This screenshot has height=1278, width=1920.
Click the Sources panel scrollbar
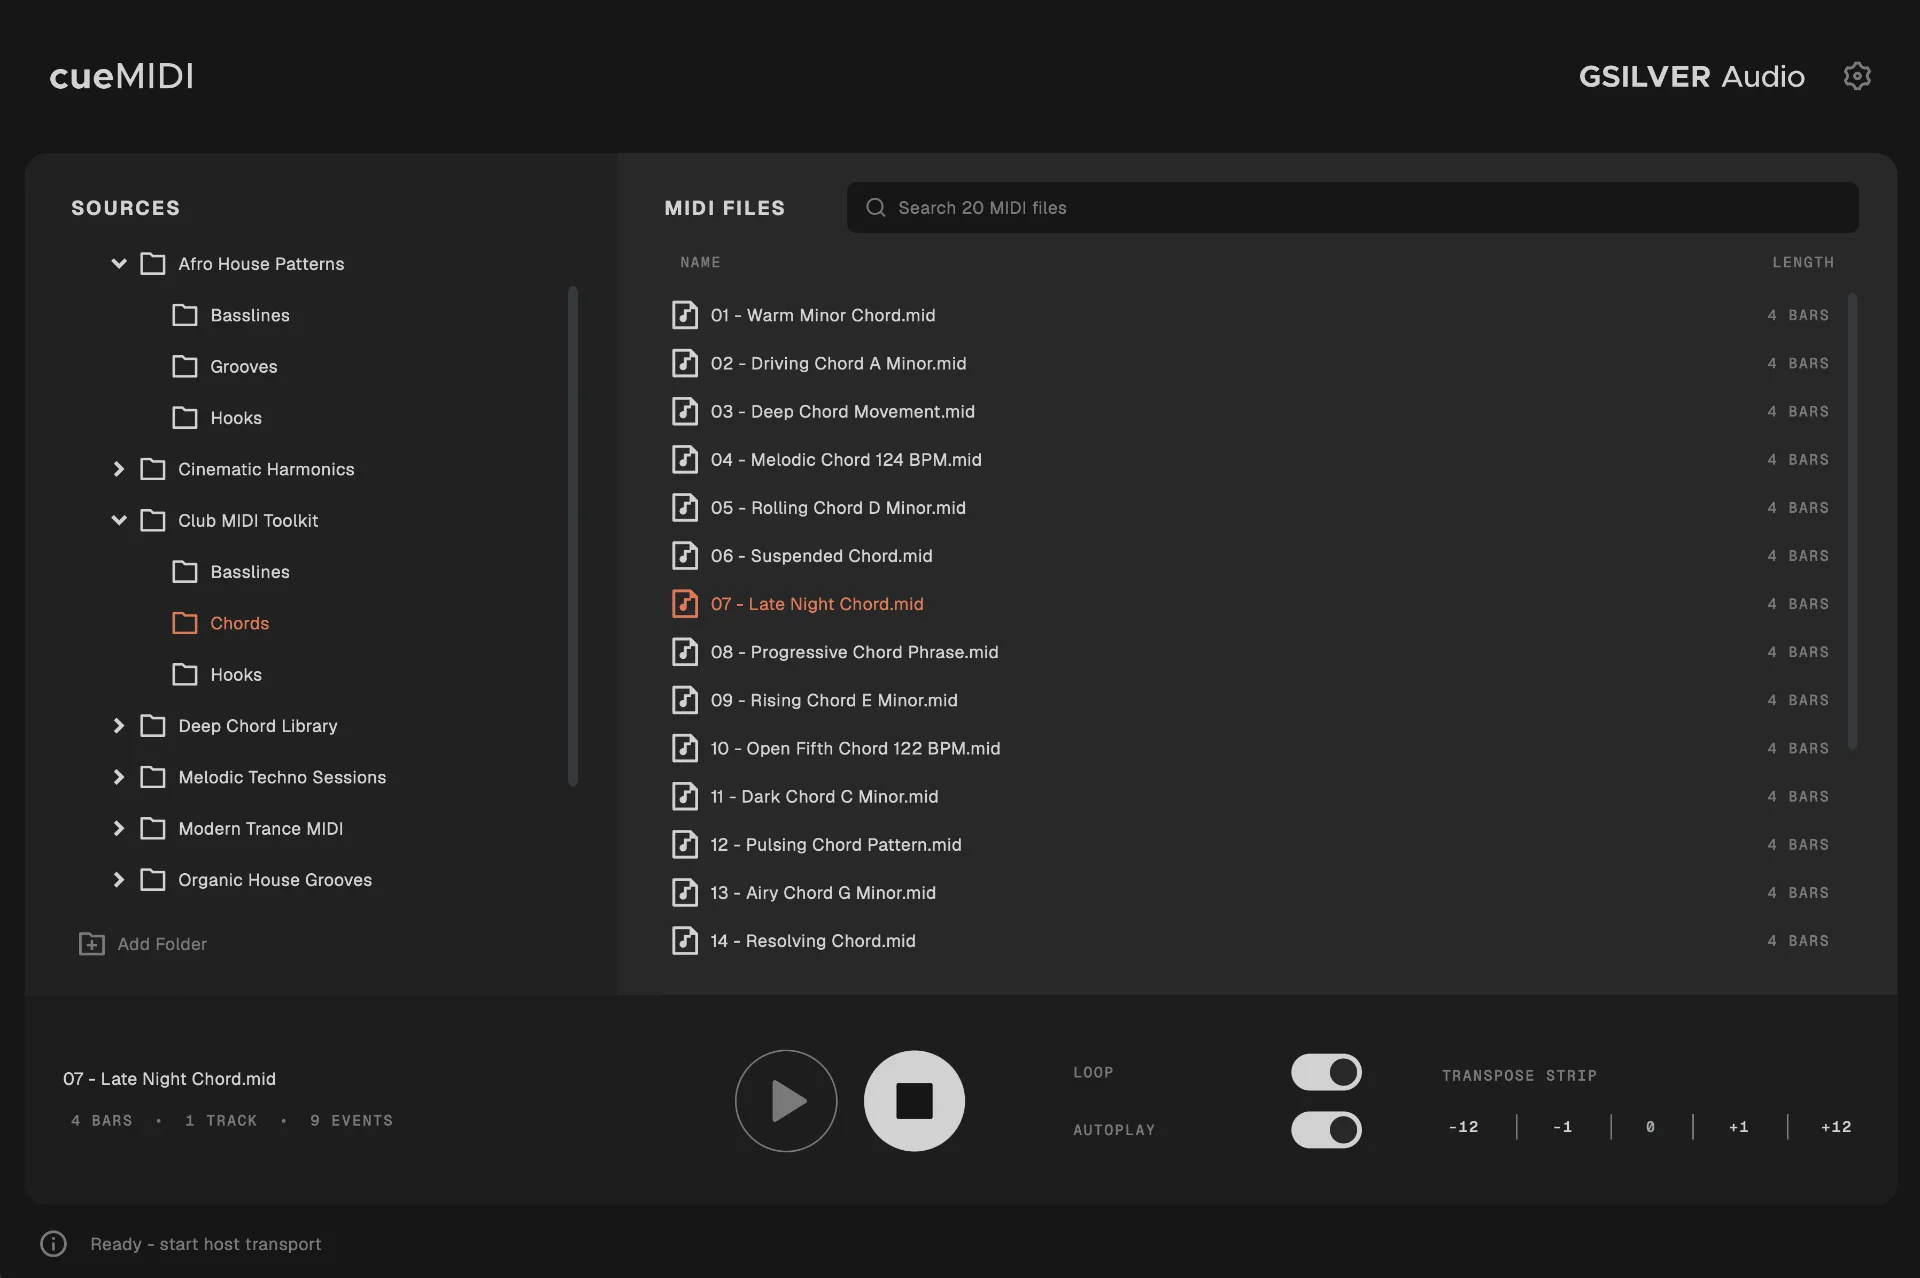point(573,536)
